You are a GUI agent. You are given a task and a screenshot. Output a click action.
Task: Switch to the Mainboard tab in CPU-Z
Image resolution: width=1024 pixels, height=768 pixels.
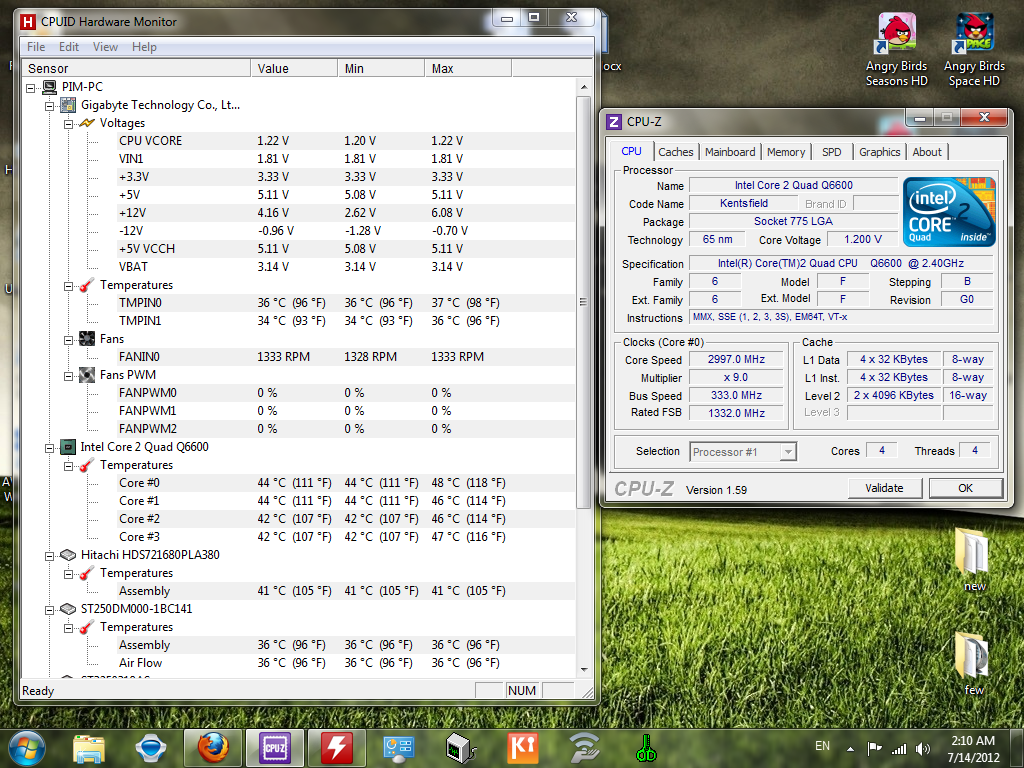point(730,152)
